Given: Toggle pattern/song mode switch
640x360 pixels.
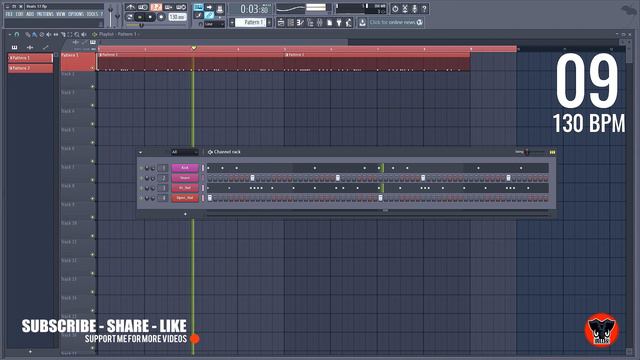Looking at the screenshot, I should 129,17.
